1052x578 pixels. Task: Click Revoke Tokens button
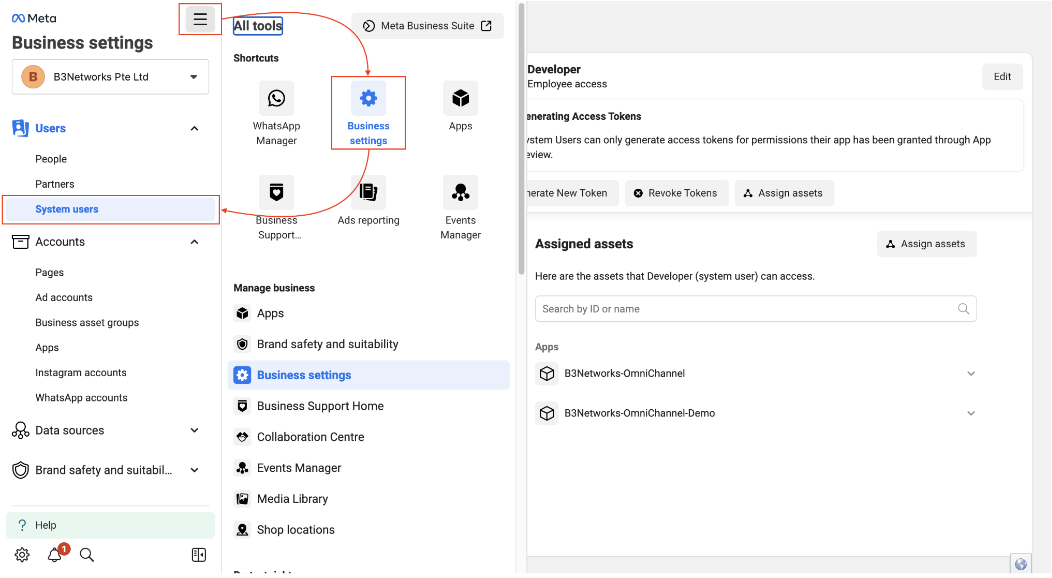(676, 193)
